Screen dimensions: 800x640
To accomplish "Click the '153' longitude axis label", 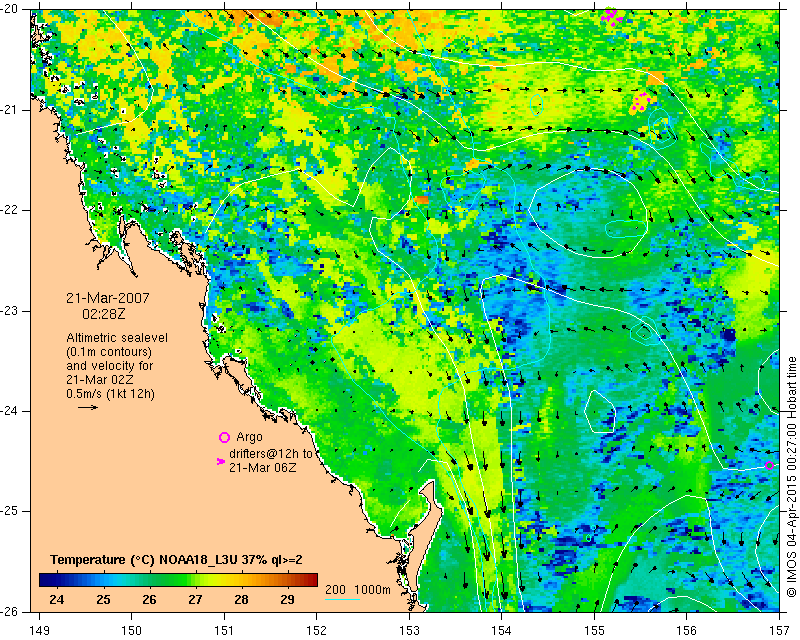I will (409, 631).
